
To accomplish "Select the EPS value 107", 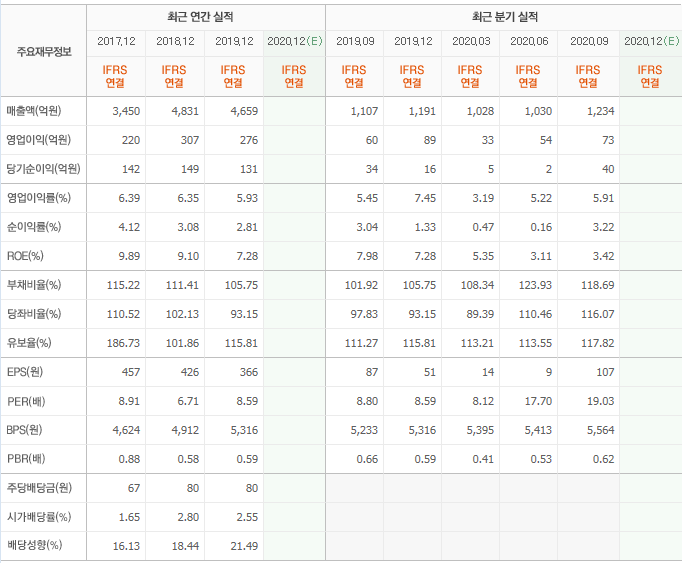I will point(605,372).
